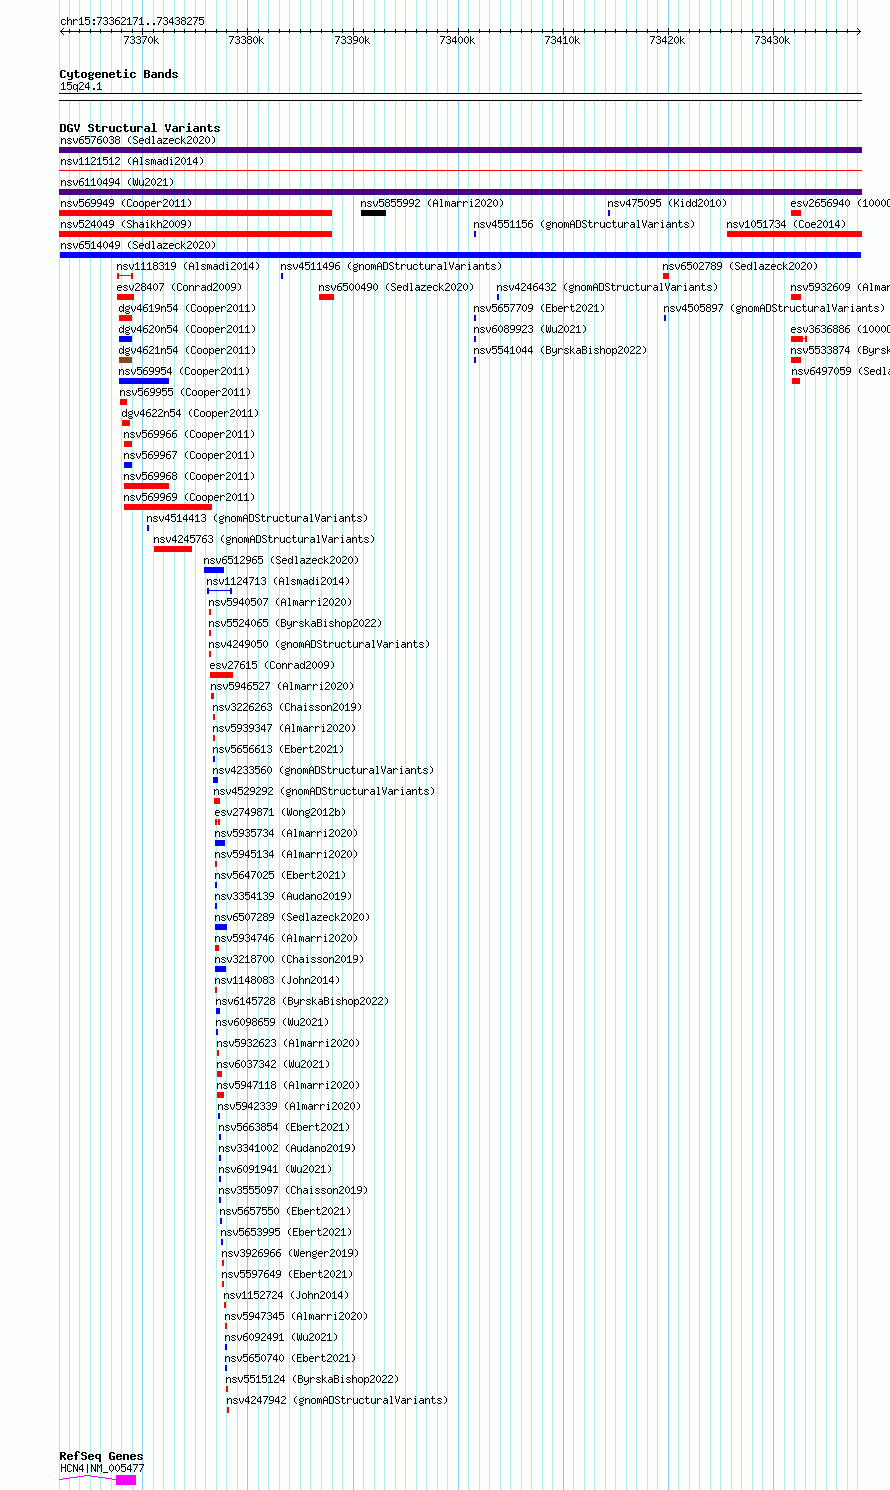Select nsv3354139 (Audano2019) label
The image size is (890, 1490).
[x=284, y=896]
